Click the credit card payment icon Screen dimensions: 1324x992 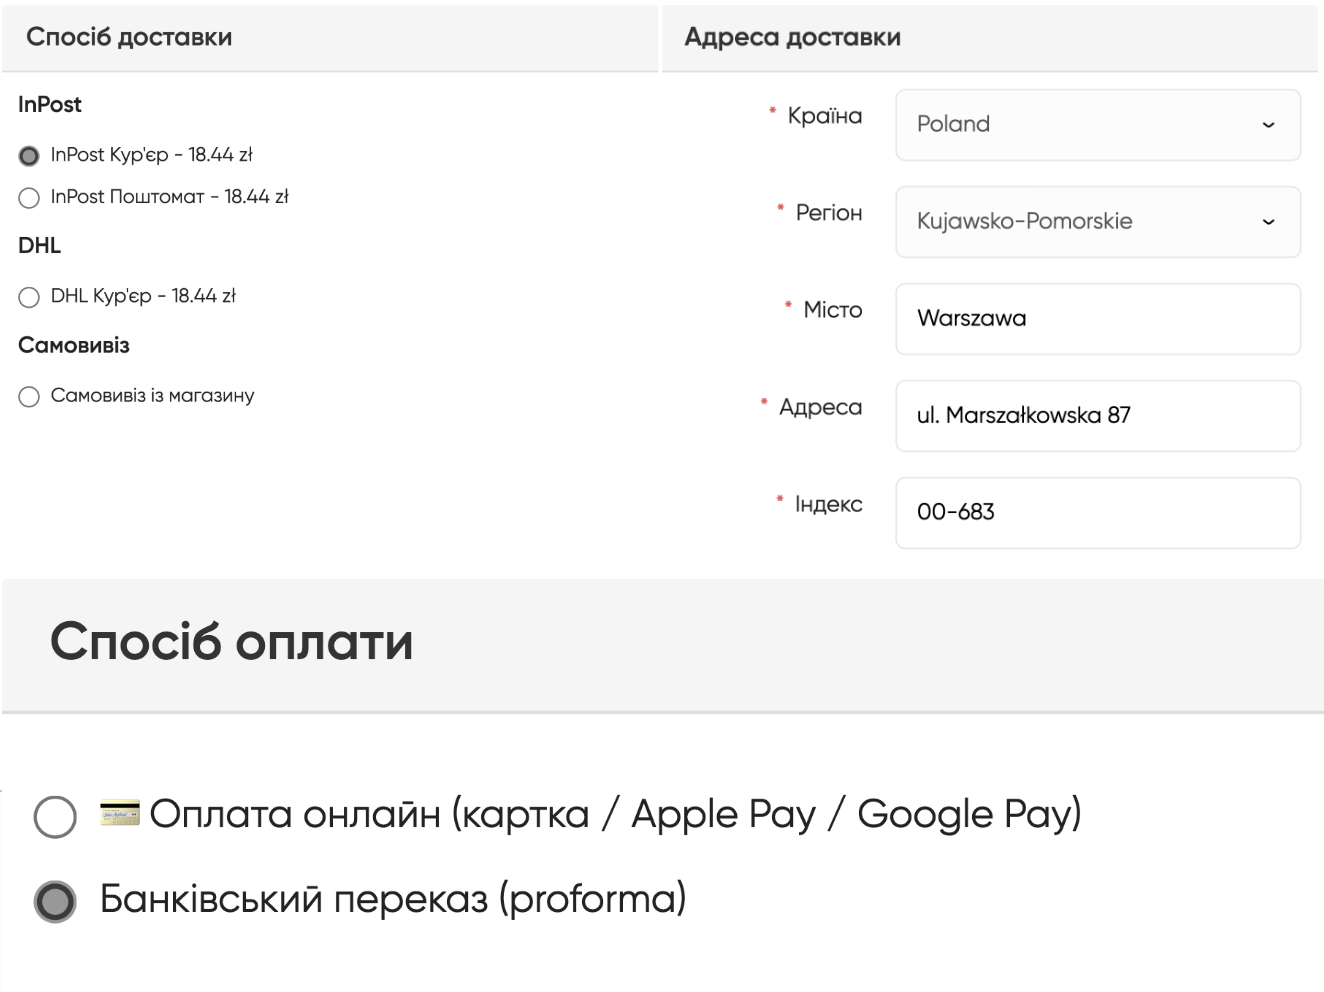(x=120, y=813)
